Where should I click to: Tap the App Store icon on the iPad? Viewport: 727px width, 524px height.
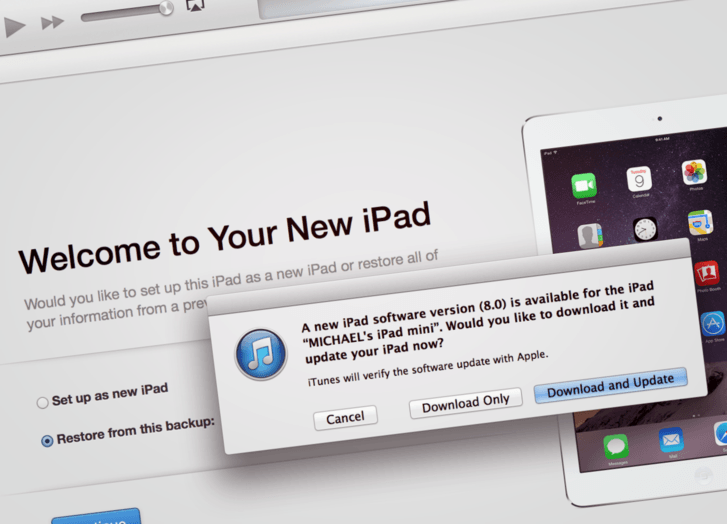(713, 322)
